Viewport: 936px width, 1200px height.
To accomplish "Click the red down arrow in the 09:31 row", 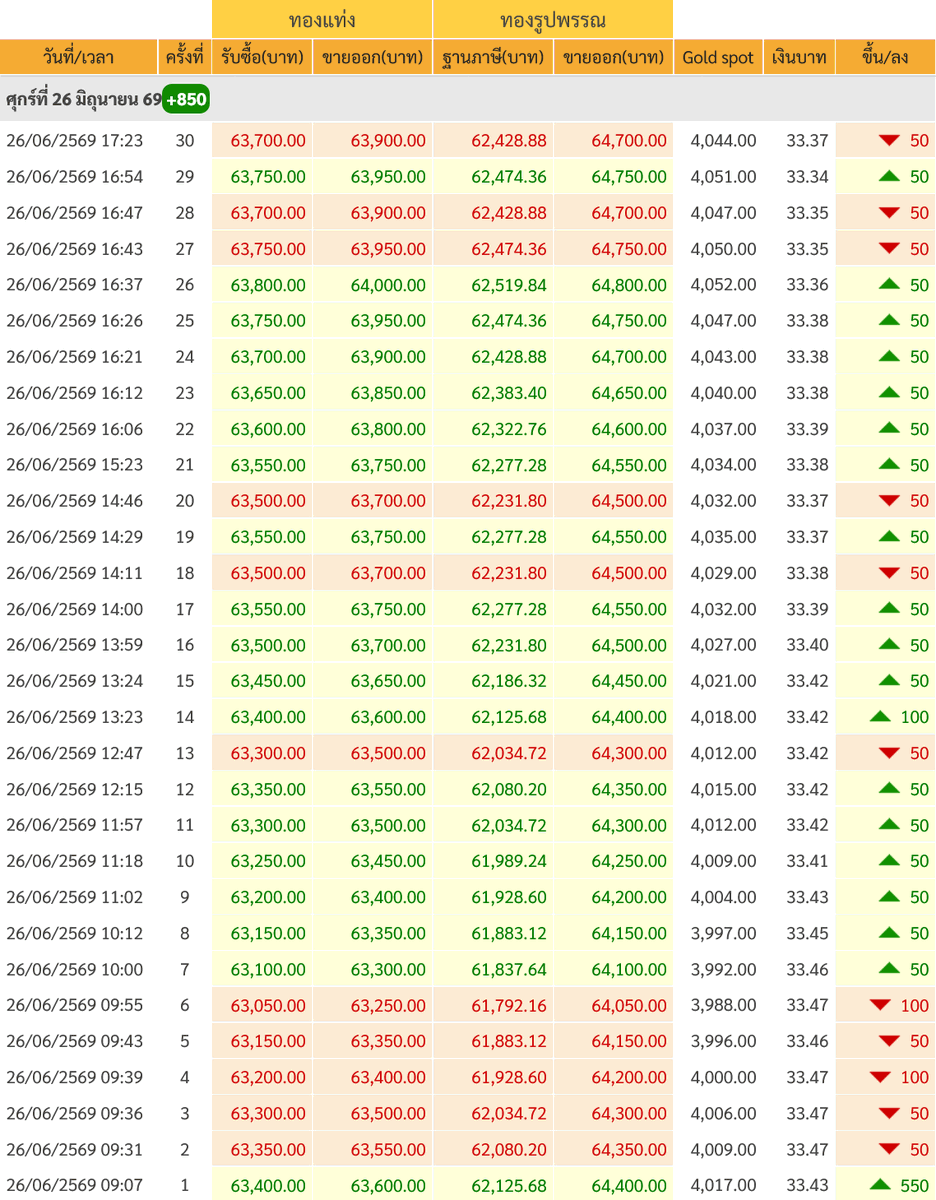I will point(889,1149).
